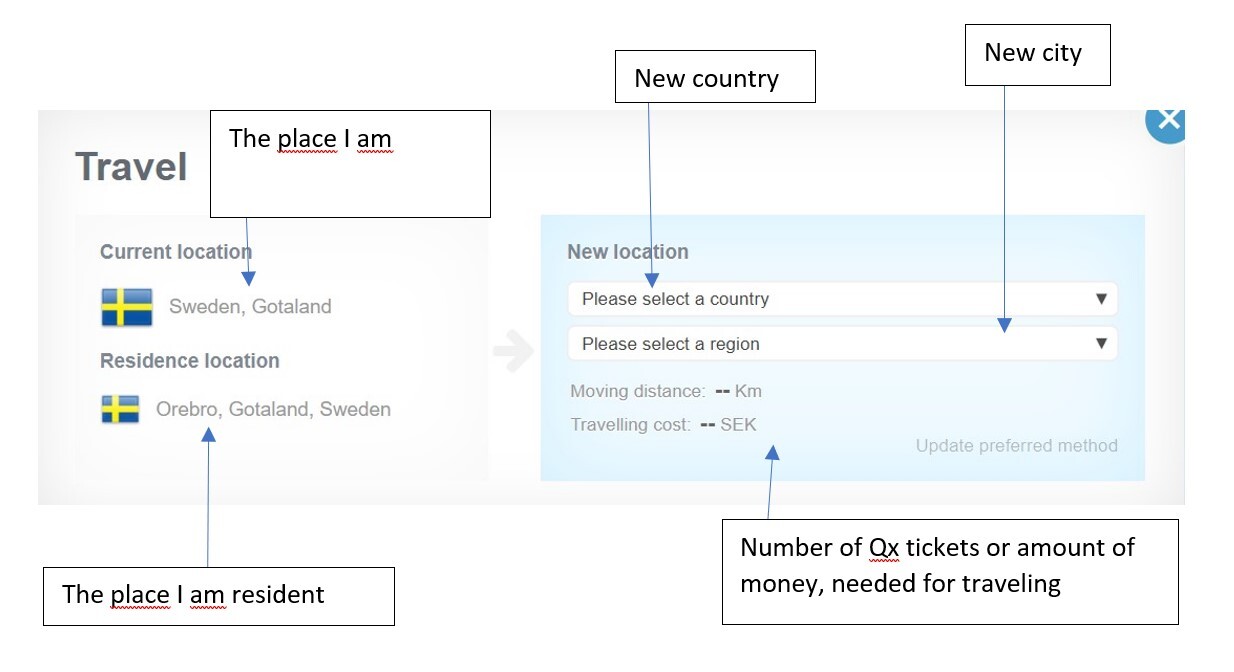The image size is (1234, 672).
Task: Click the 'Residence location' label
Action: pos(190,361)
